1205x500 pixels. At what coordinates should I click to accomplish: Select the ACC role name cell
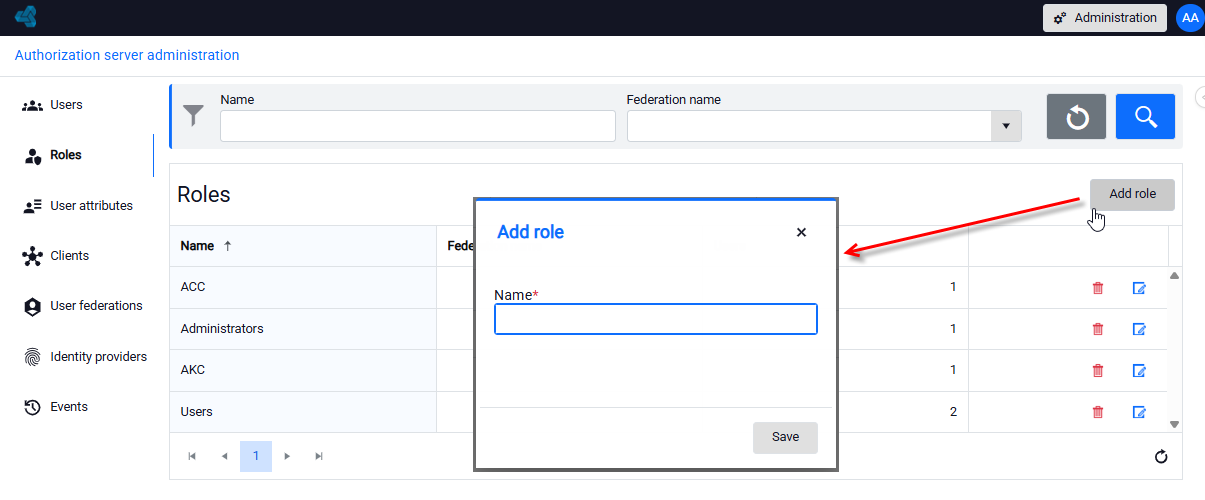point(304,287)
